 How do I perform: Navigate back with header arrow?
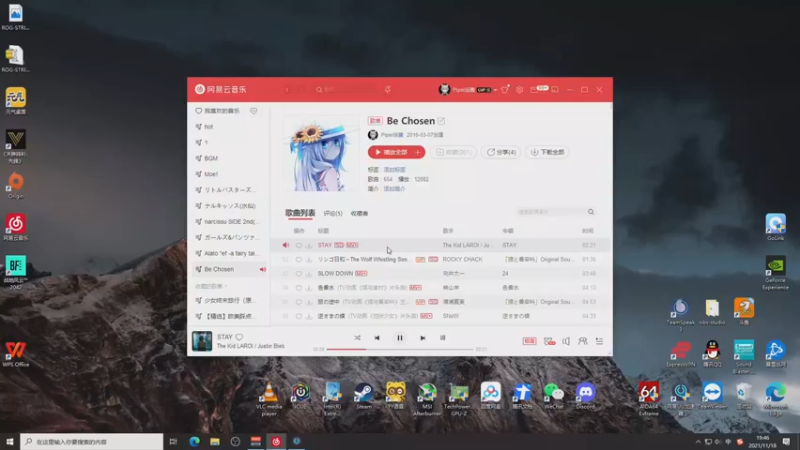pos(287,90)
